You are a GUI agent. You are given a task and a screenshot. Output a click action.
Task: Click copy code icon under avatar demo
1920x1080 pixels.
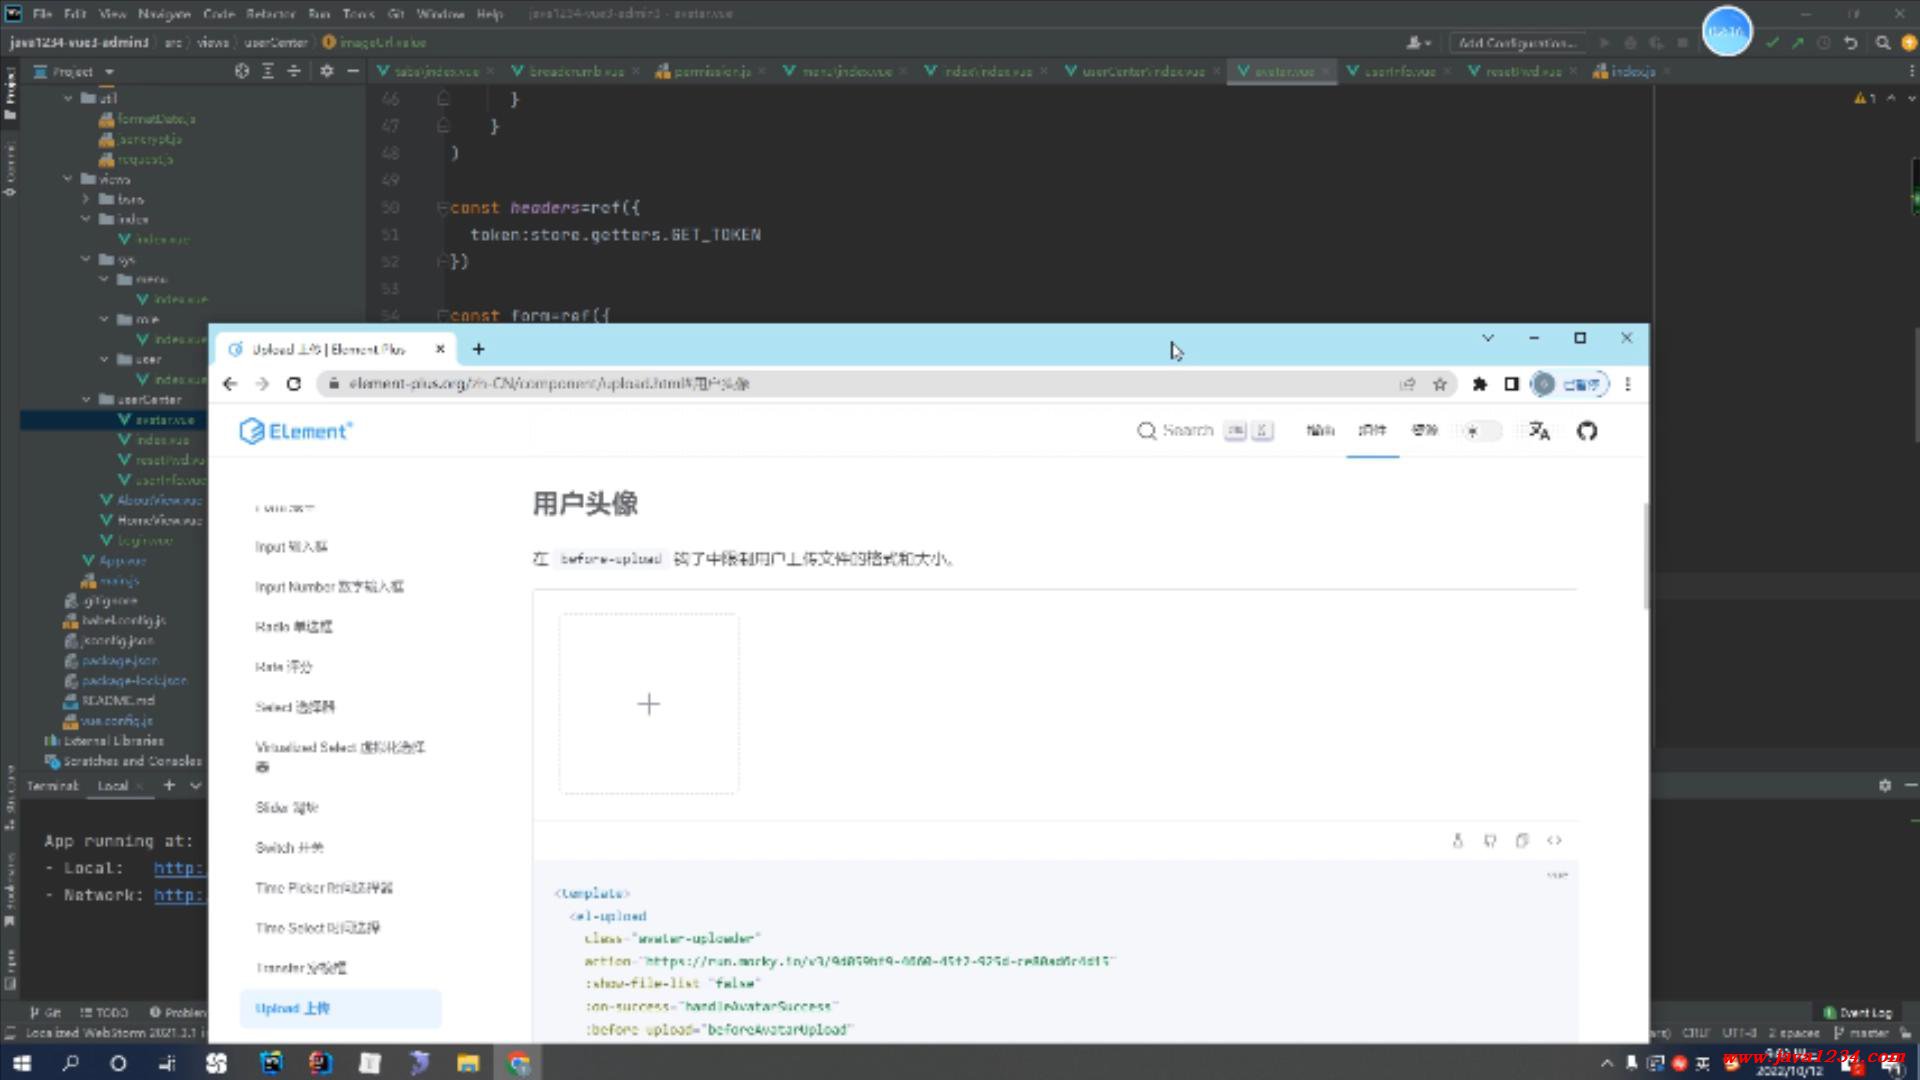point(1522,840)
